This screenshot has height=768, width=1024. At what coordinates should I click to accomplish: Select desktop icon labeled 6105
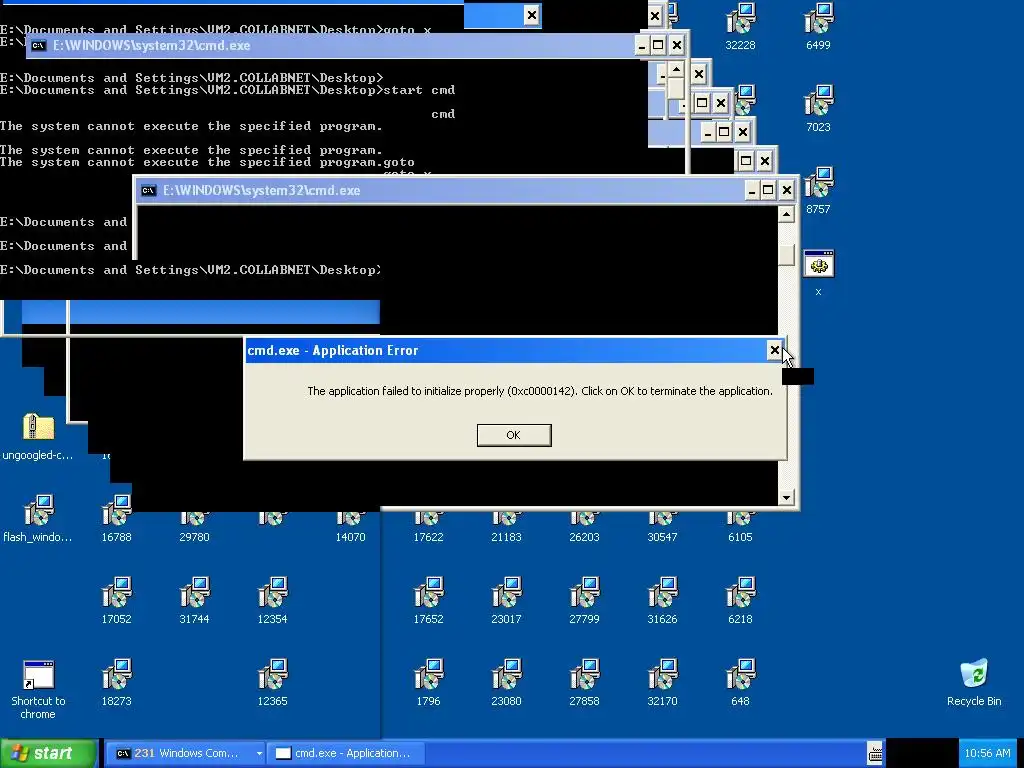(740, 527)
